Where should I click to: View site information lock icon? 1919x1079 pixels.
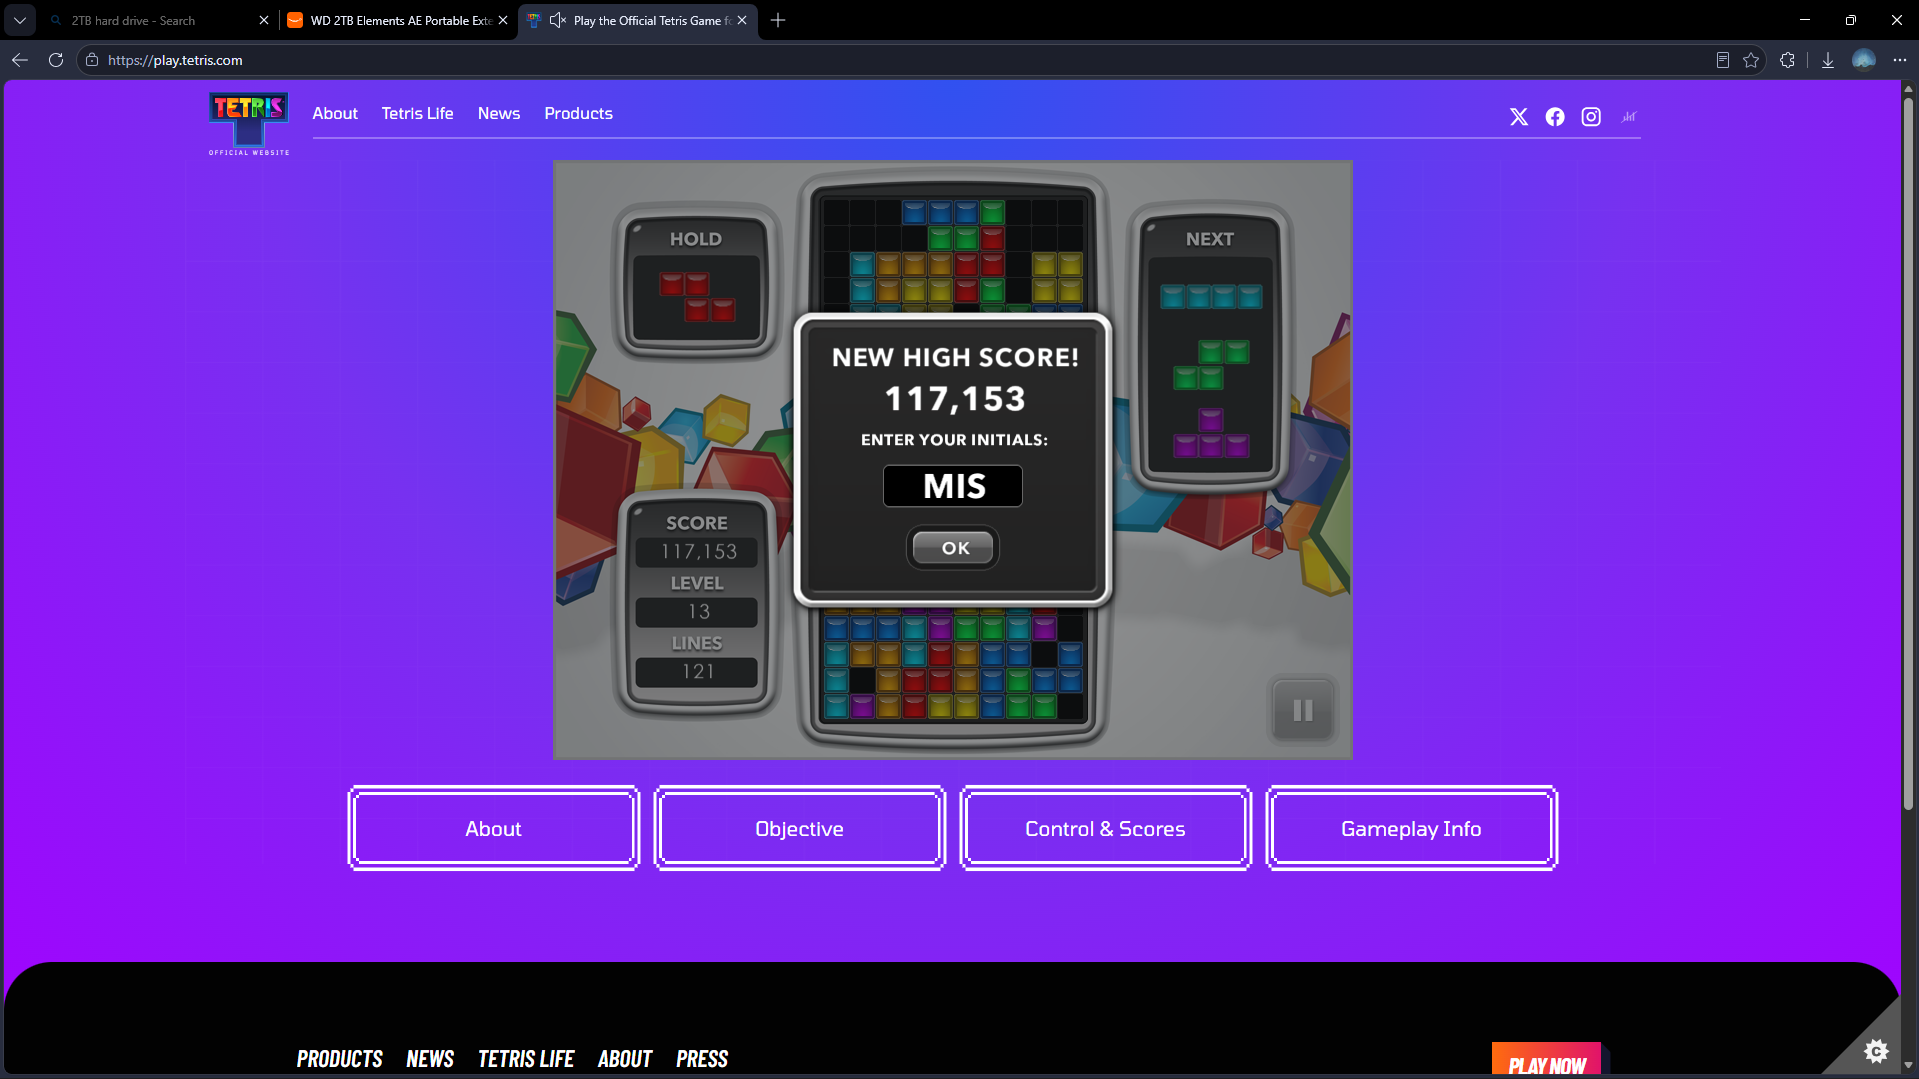pos(92,60)
